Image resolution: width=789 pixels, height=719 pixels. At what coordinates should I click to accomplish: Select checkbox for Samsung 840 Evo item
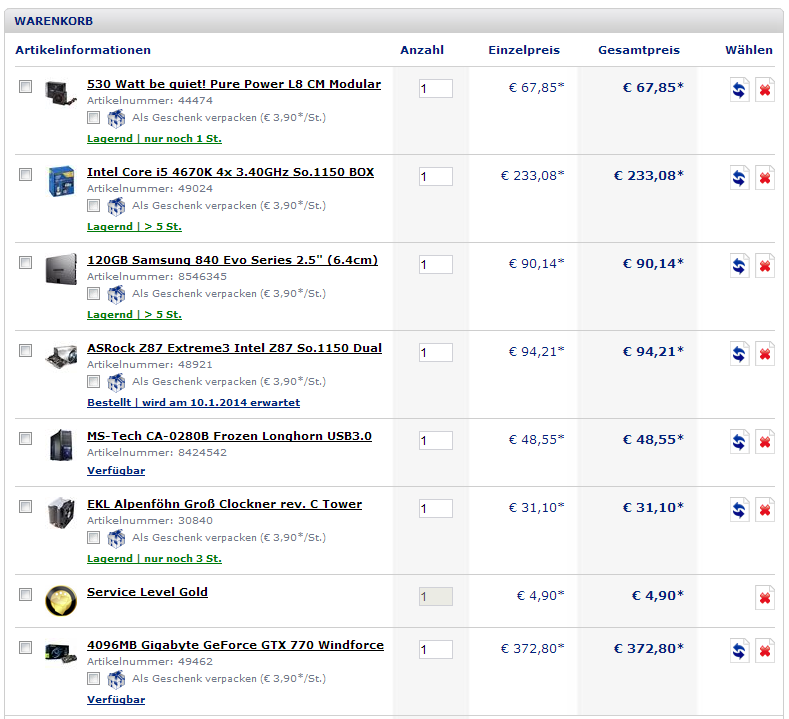[x=25, y=263]
